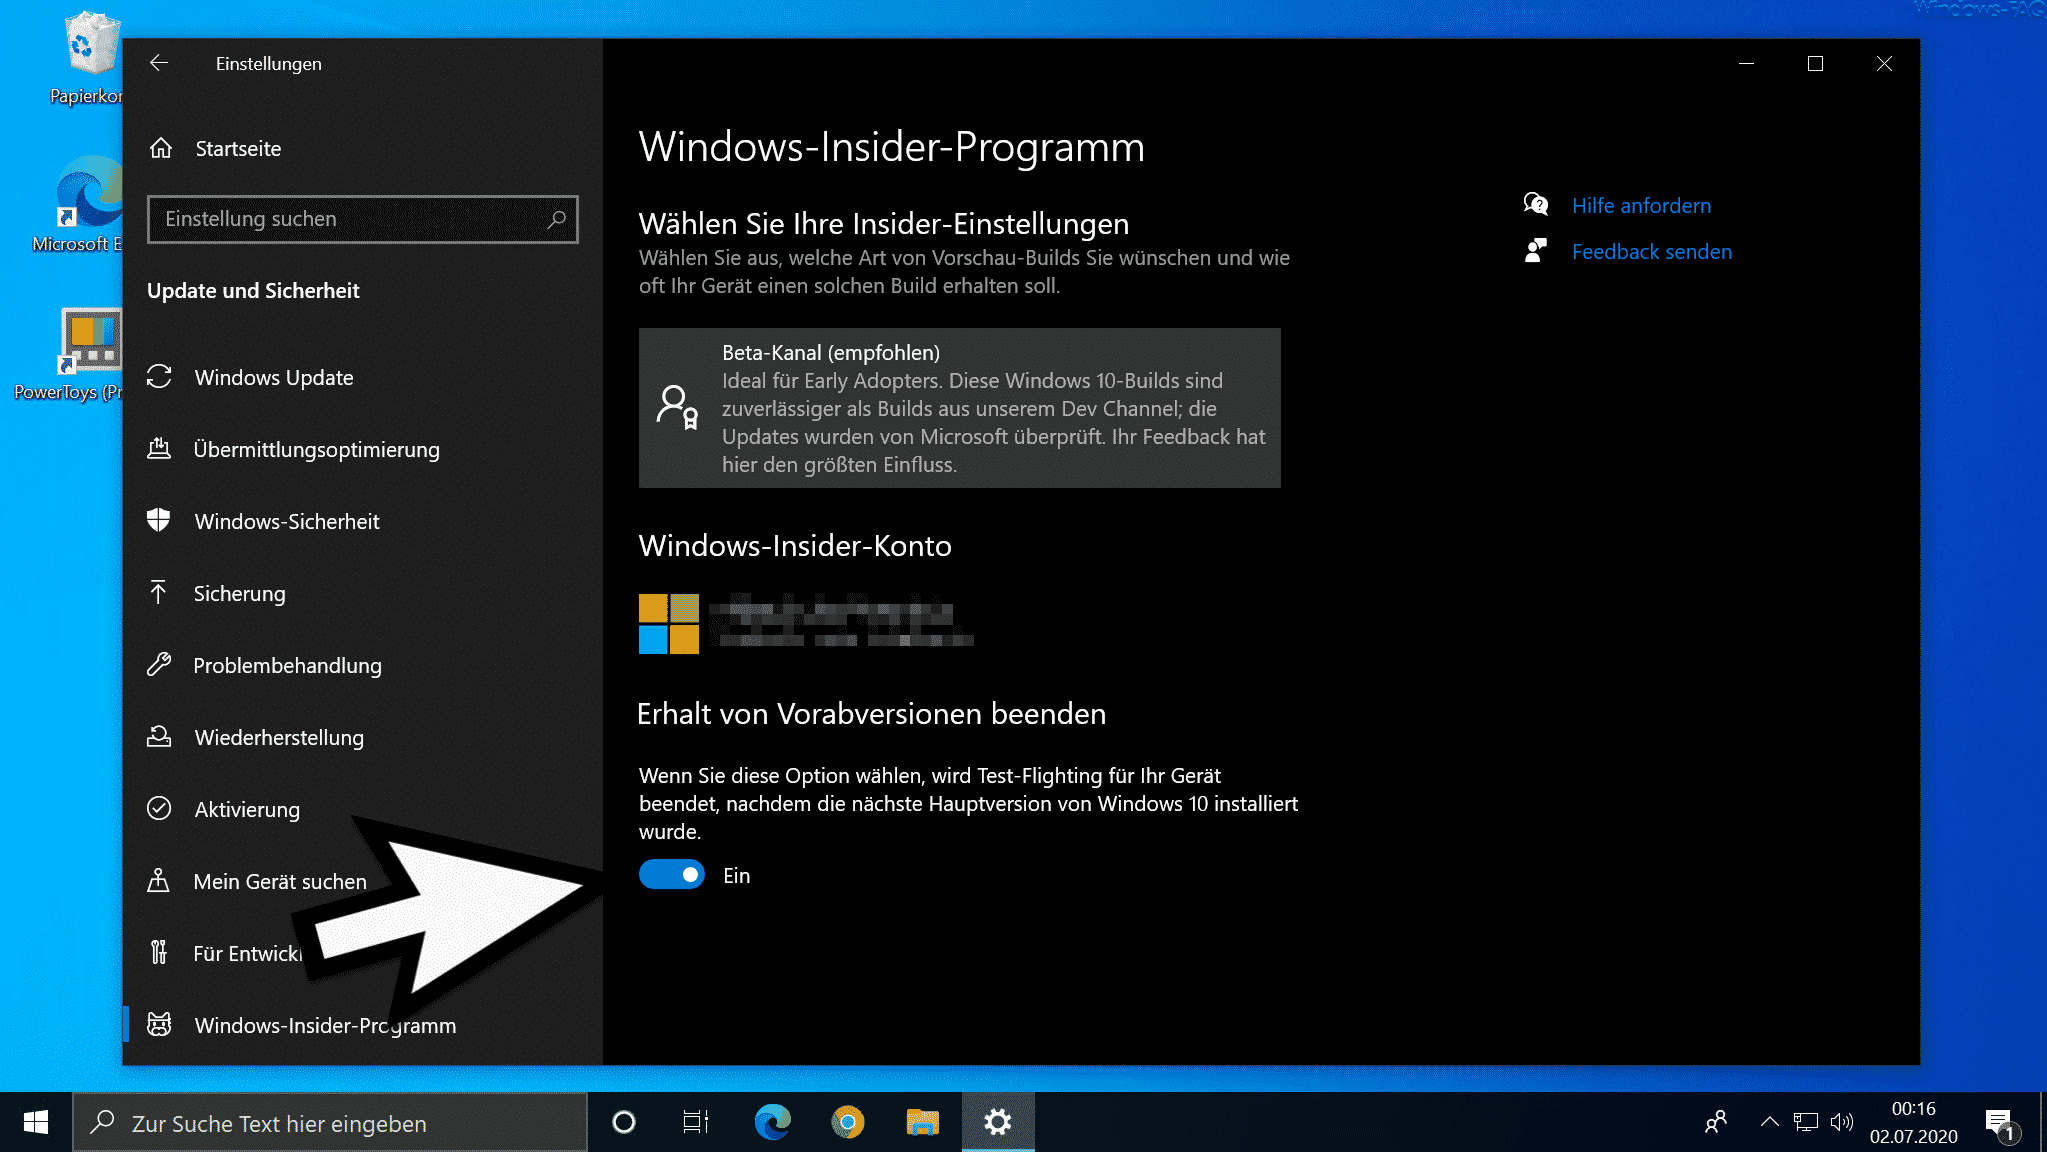The height and width of the screenshot is (1152, 2047).
Task: Select the Windows-Sicherheit shield icon
Action: coord(159,520)
